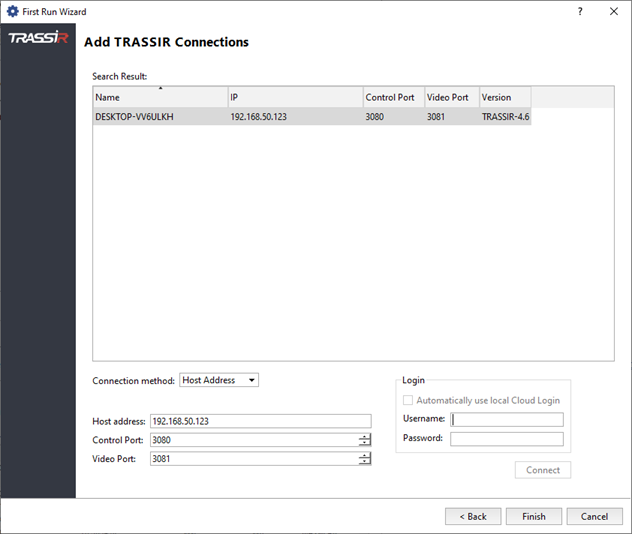
Task: Focus the Username input field
Action: coord(506,420)
